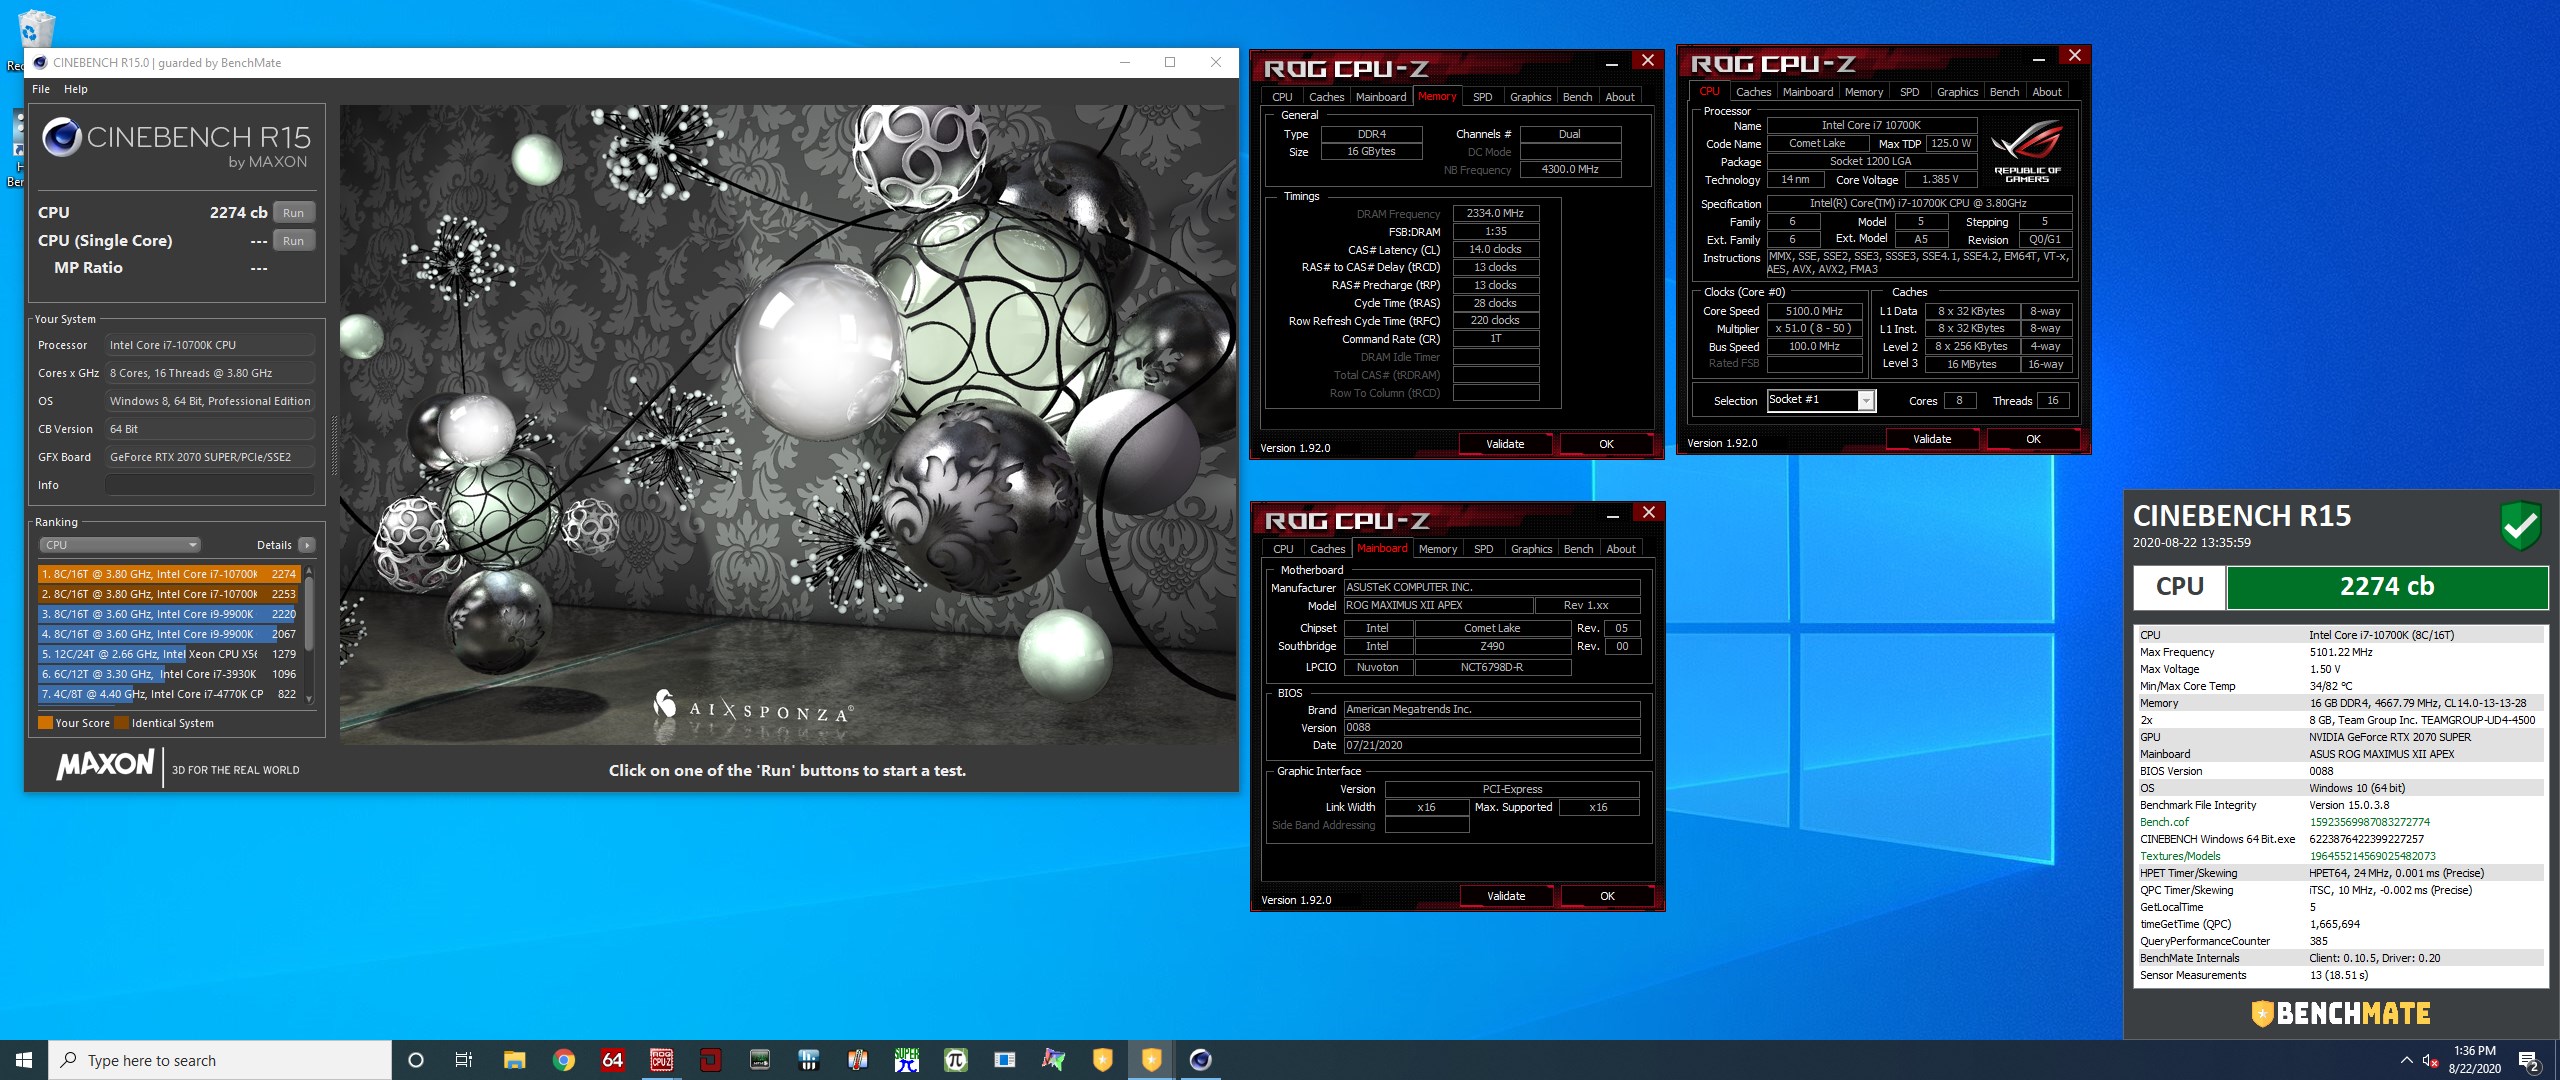Open Caches tab in processor CPU-Z window
The height and width of the screenshot is (1080, 2560).
[x=1753, y=92]
